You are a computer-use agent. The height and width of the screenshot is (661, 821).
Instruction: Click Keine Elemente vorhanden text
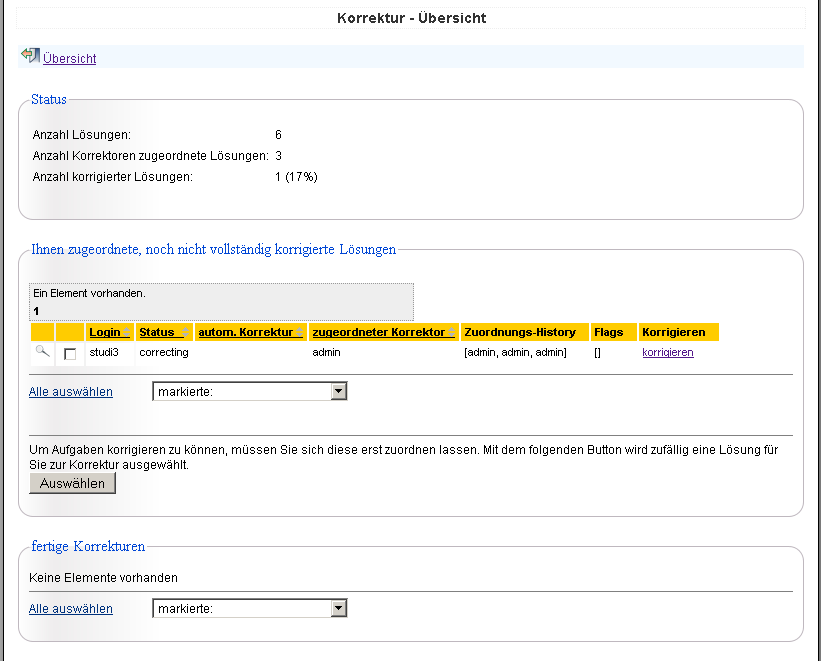pos(103,578)
